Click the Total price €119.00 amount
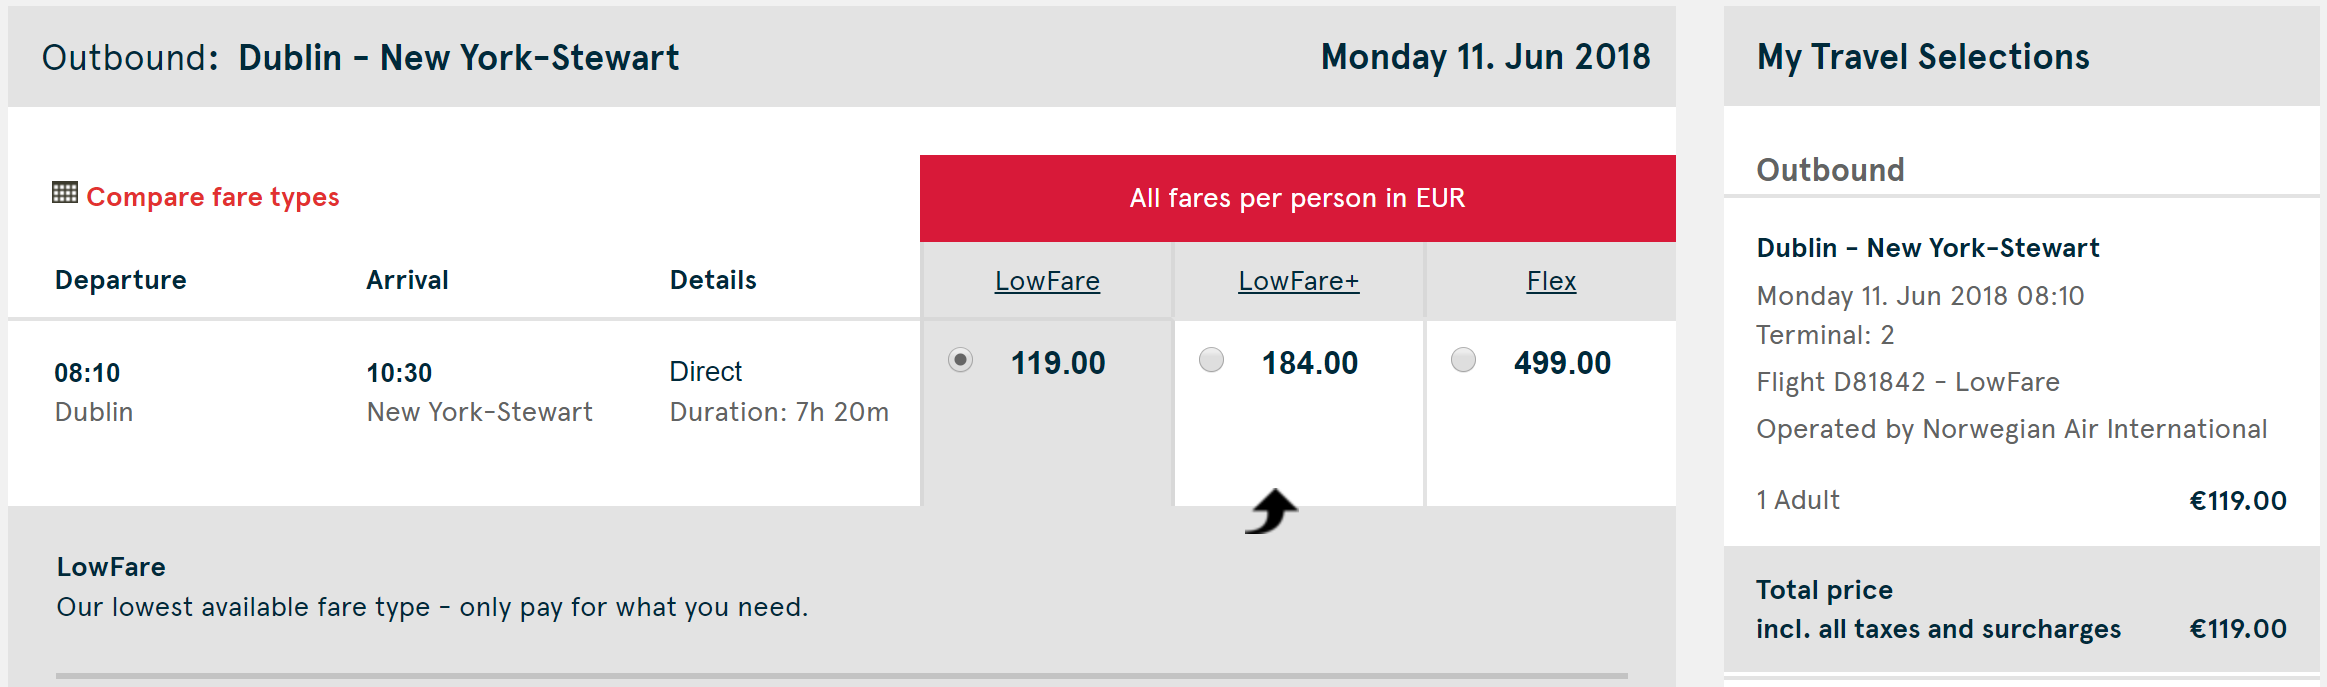 point(2237,629)
